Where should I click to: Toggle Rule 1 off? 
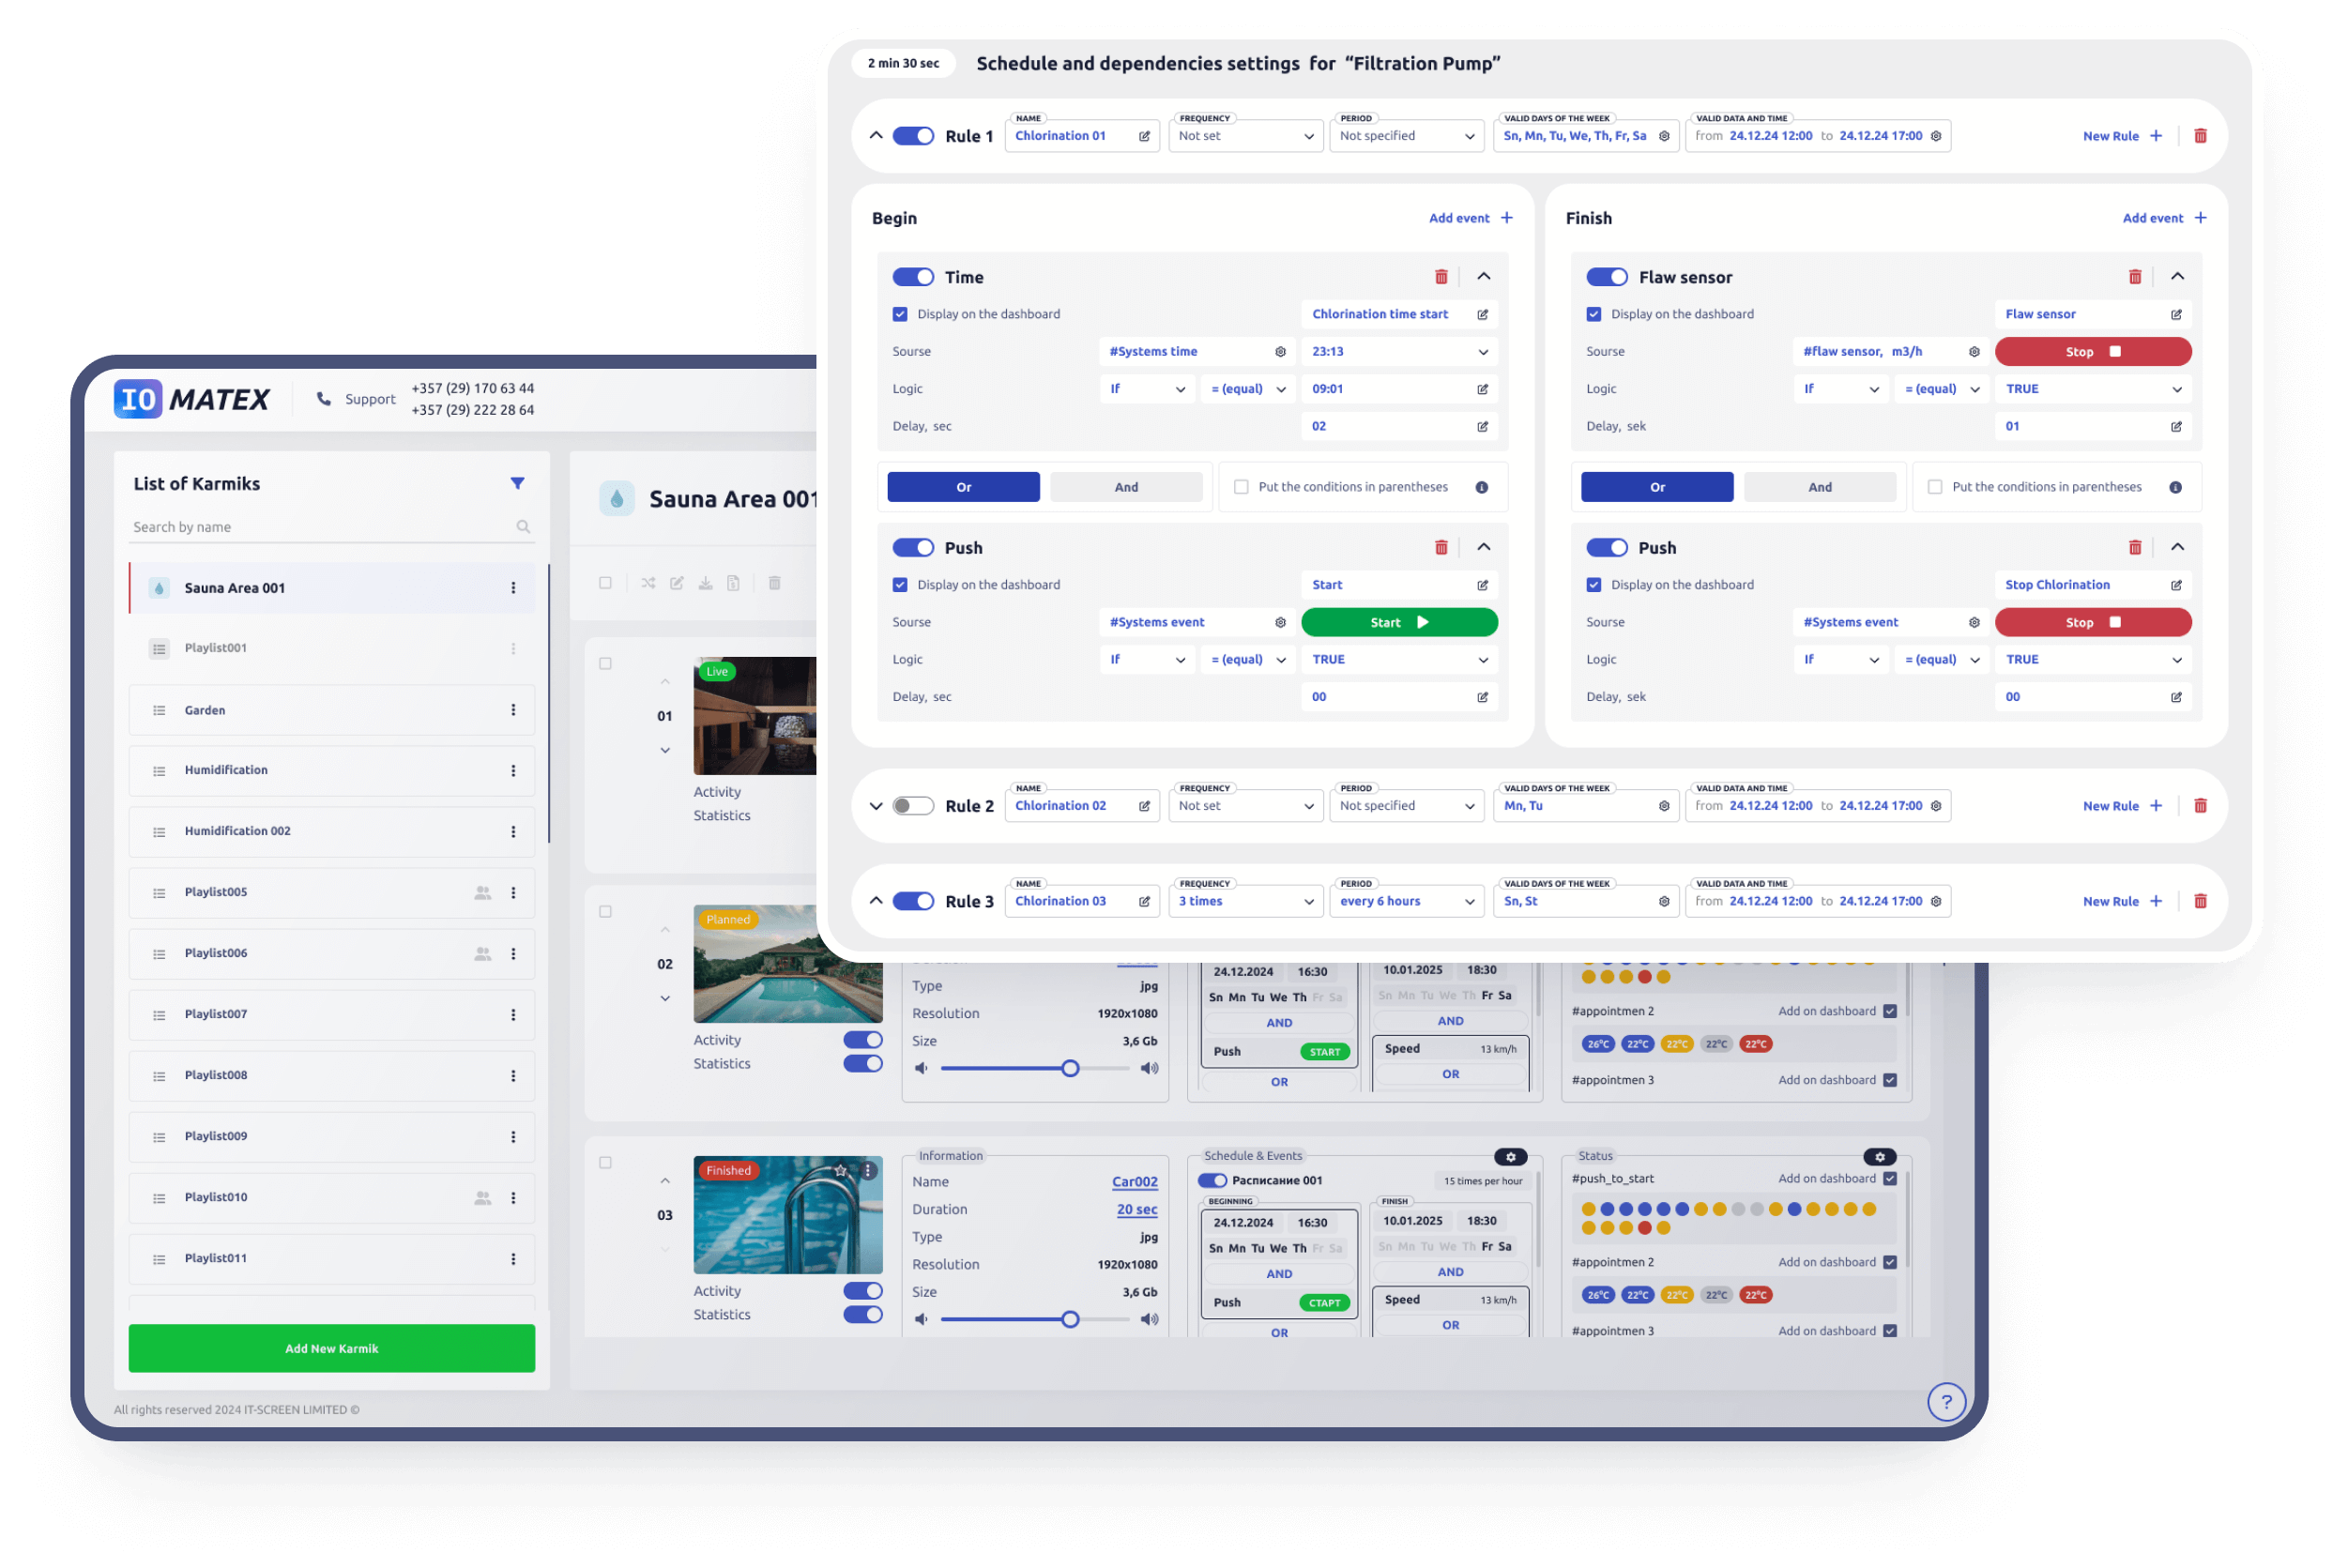click(x=912, y=136)
